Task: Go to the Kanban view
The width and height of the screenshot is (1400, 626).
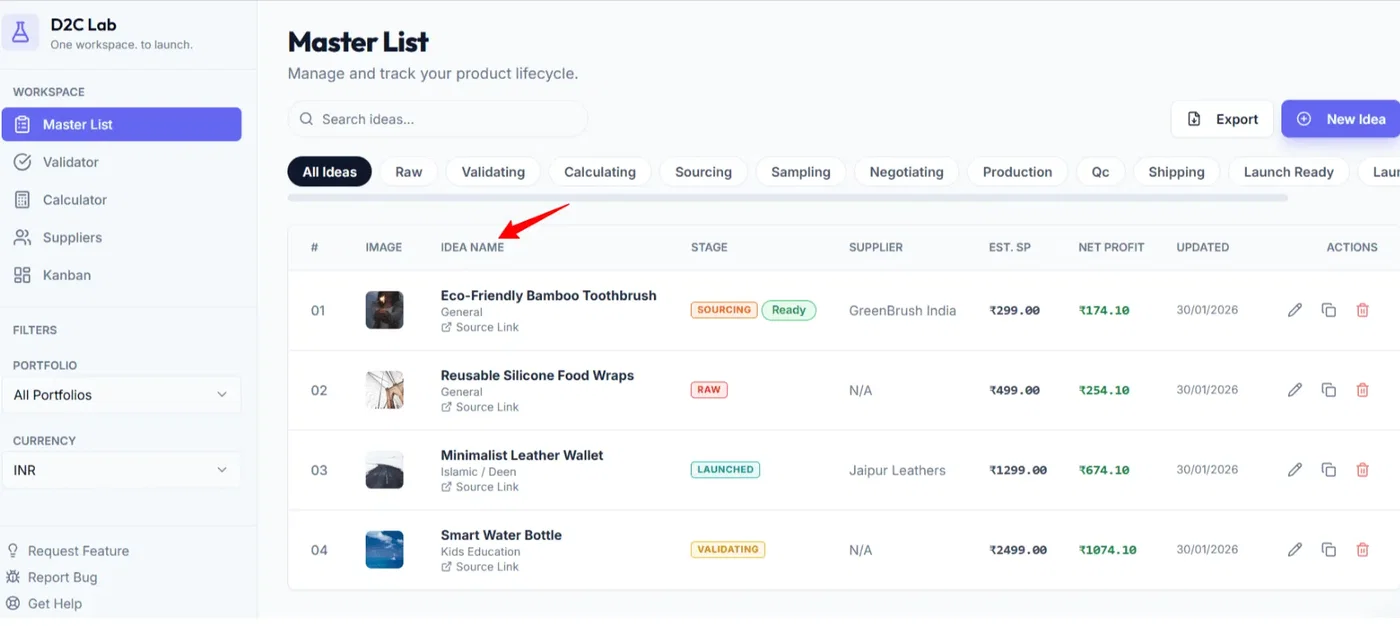Action: tap(66, 275)
